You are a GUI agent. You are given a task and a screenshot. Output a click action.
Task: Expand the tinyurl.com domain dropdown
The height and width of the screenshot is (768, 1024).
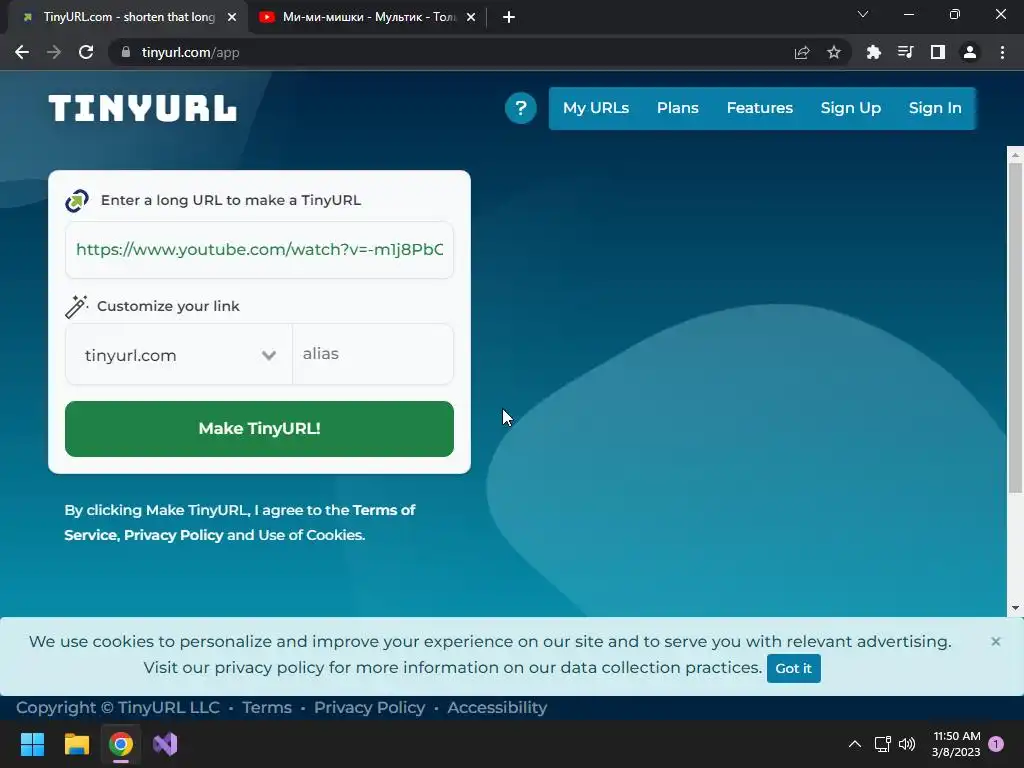pos(179,355)
